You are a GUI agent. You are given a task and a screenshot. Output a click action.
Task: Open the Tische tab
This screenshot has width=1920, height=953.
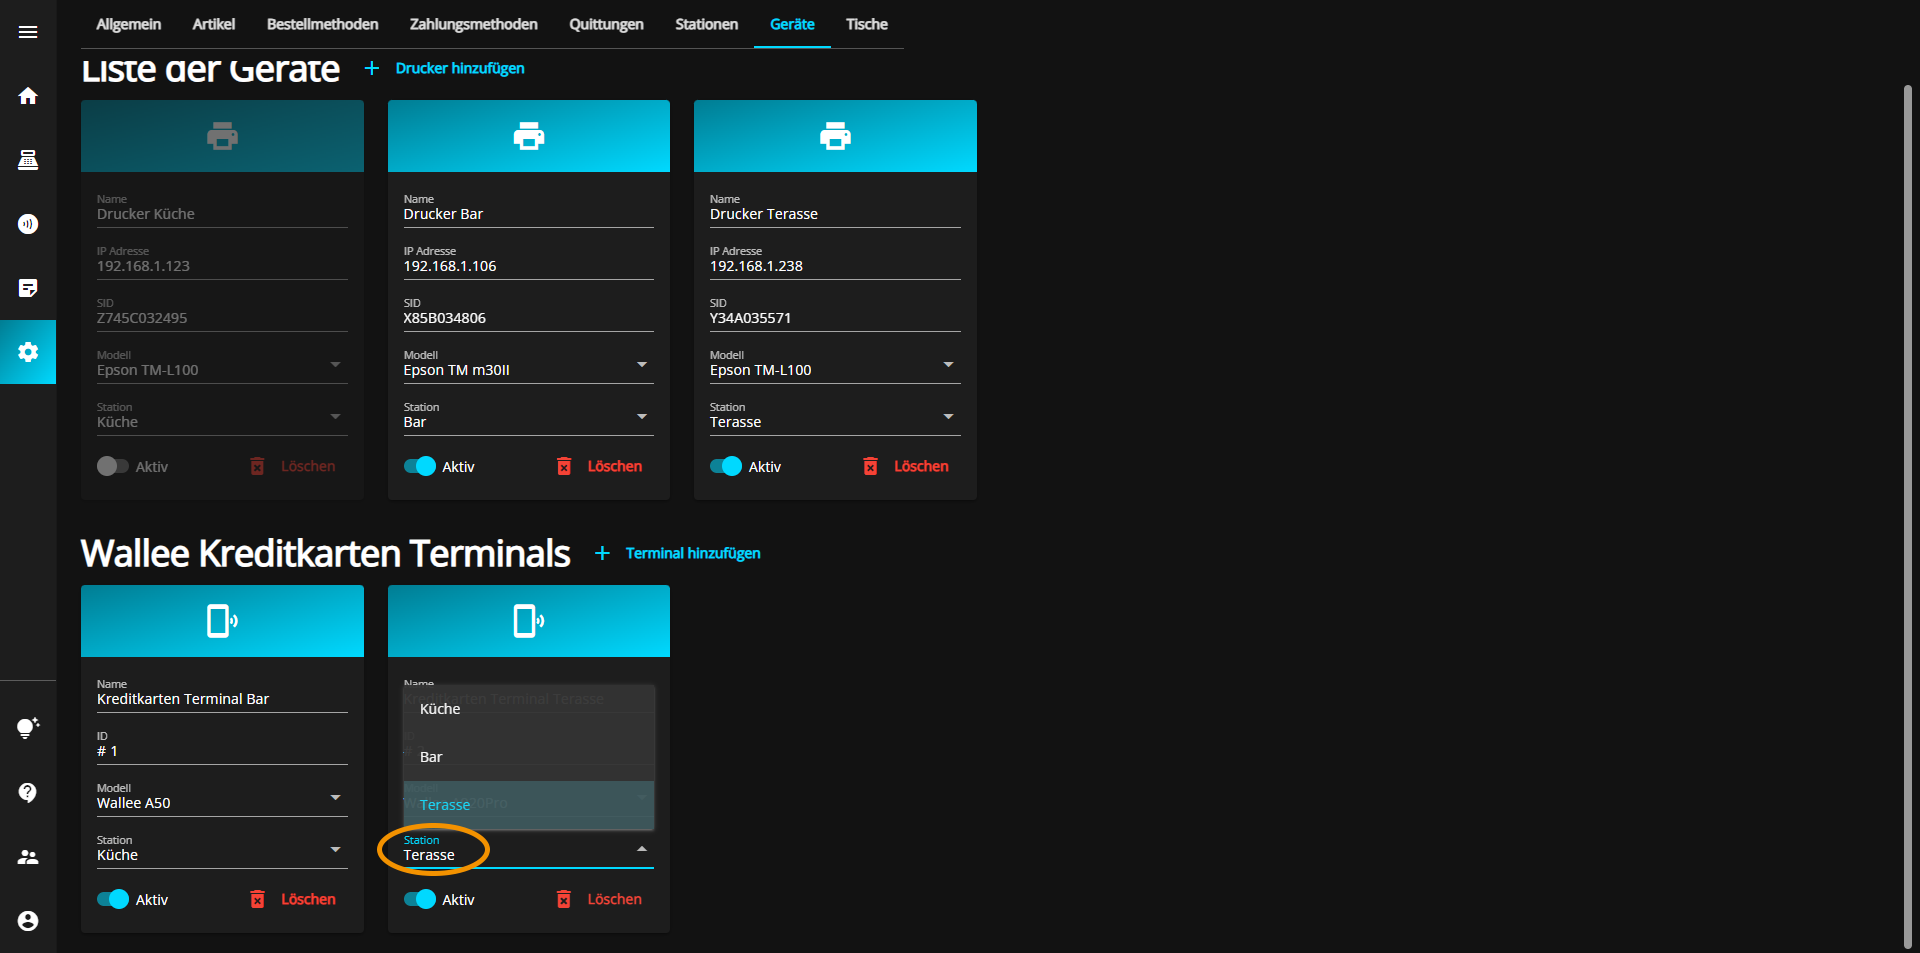point(867,24)
